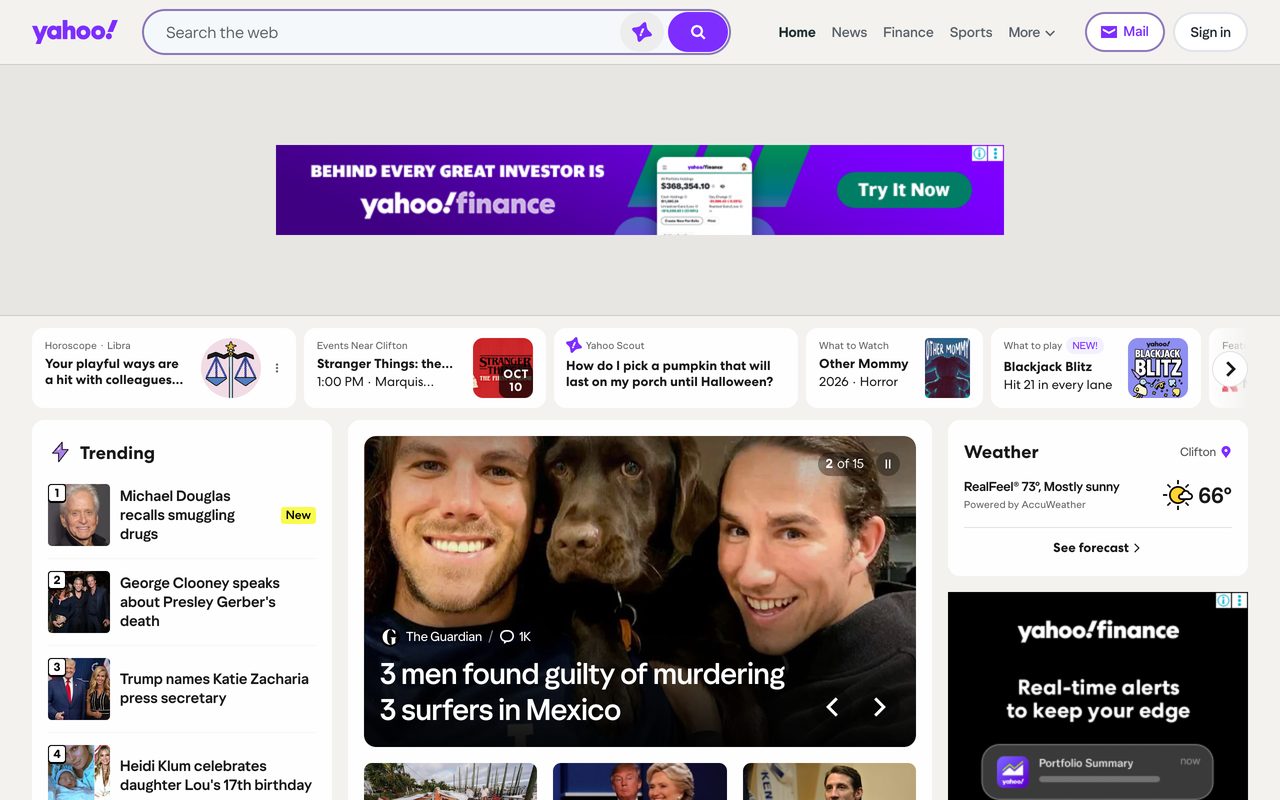Viewport: 1280px width, 800px height.
Task: Show the previous slideshow story
Action: [832, 707]
